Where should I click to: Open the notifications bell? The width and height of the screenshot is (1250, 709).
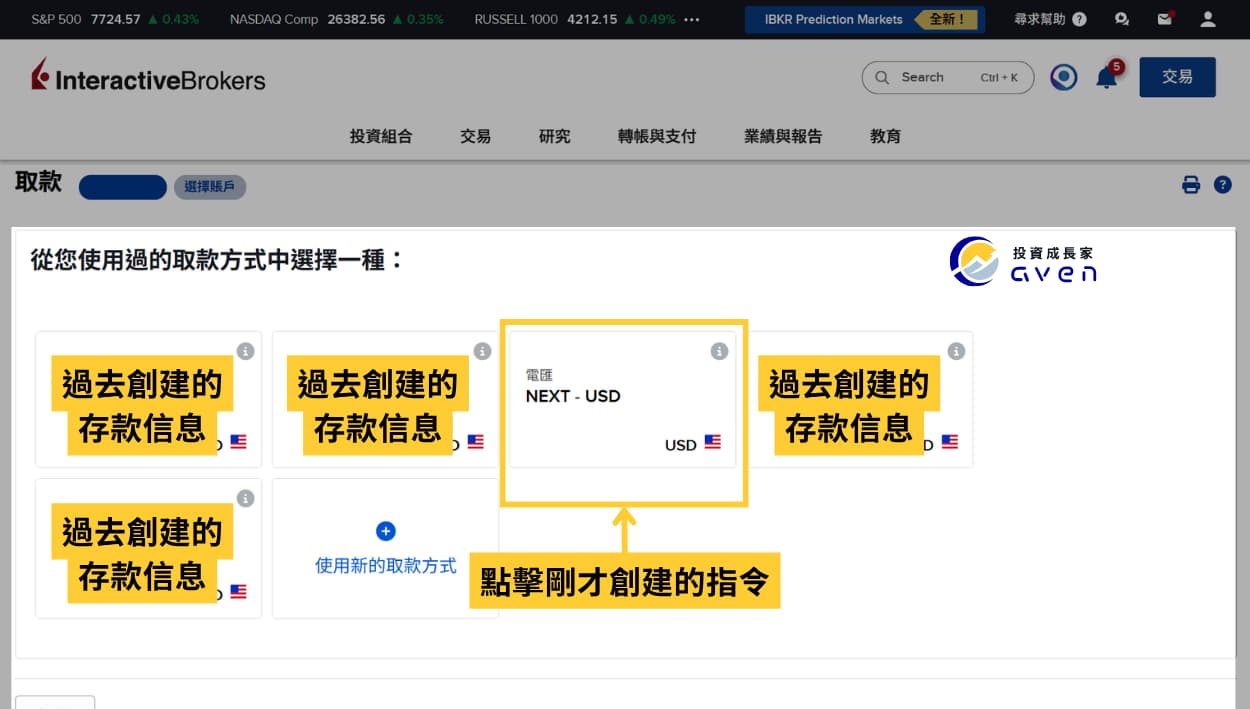coord(1107,77)
